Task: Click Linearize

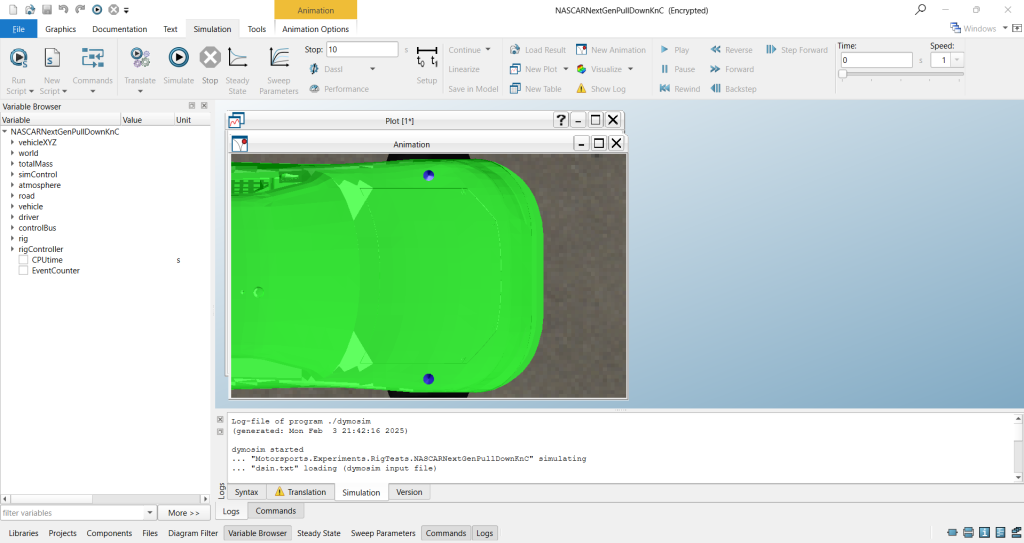Action: pos(464,69)
